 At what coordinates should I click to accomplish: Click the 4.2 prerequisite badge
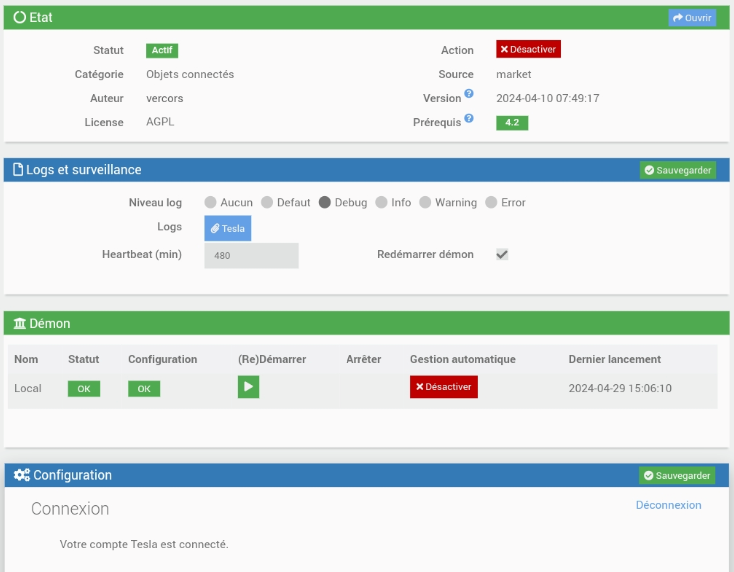512,123
